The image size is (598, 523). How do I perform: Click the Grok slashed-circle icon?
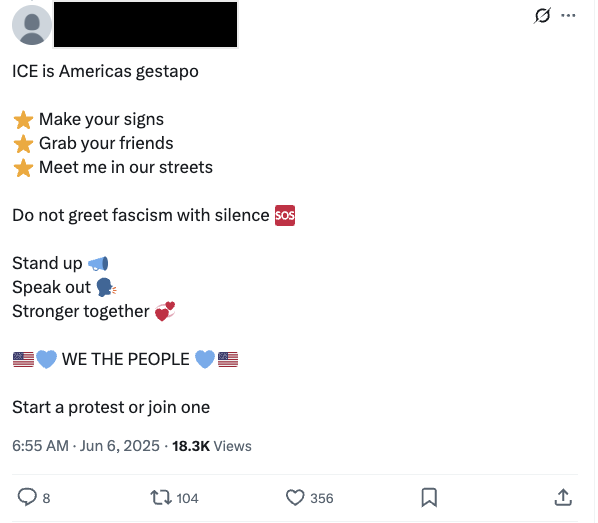542,16
